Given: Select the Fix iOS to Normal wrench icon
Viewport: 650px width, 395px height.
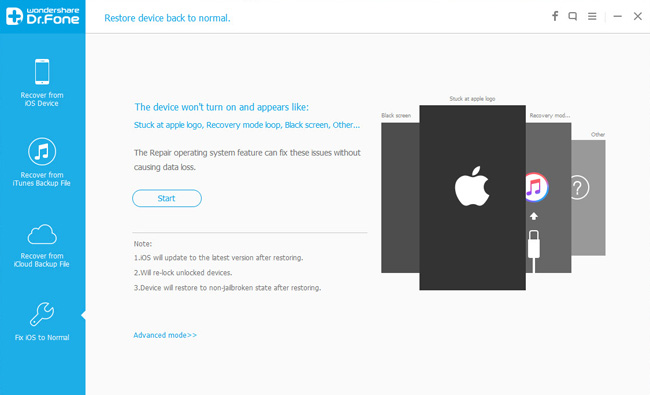Looking at the screenshot, I should point(42,314).
